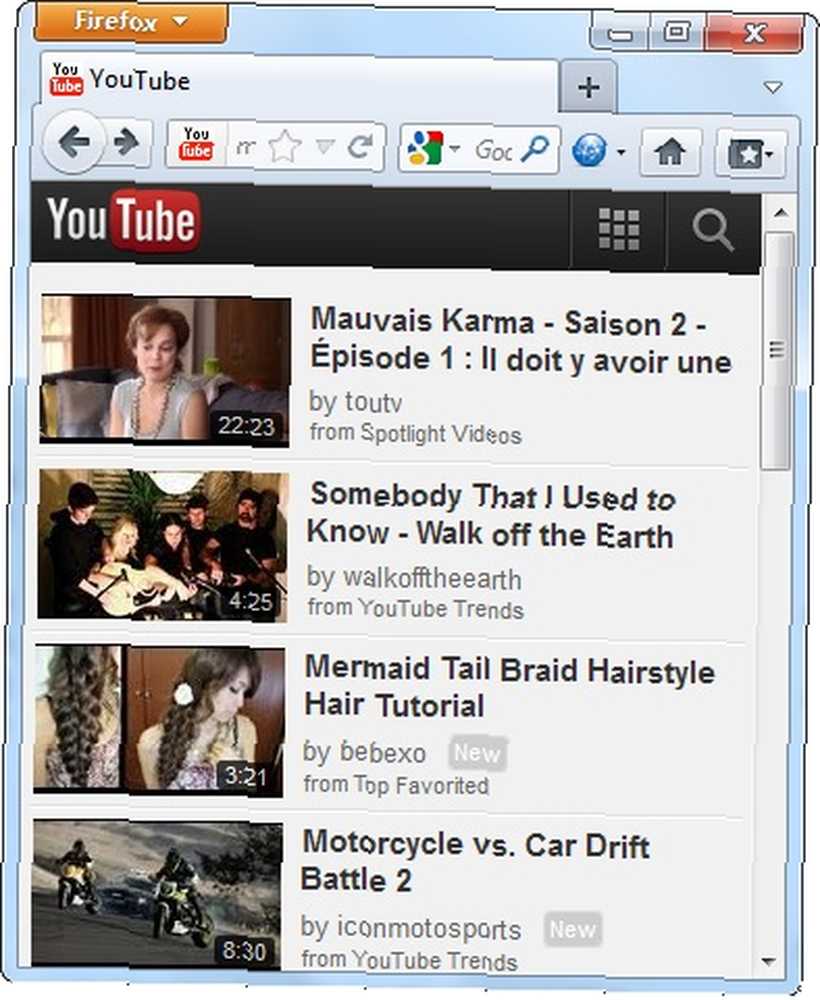
Task: Click the New badge next to bebexo
Action: coord(478,753)
